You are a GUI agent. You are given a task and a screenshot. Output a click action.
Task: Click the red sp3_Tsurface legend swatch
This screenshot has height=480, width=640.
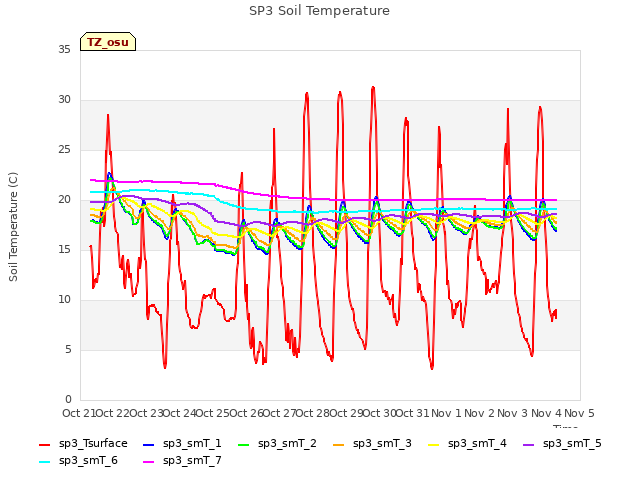click(x=44, y=444)
